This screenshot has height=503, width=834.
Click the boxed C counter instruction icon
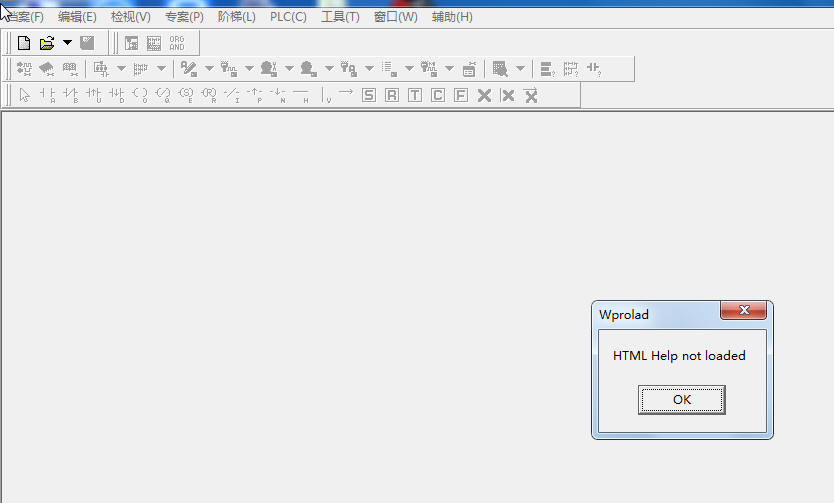tap(438, 95)
